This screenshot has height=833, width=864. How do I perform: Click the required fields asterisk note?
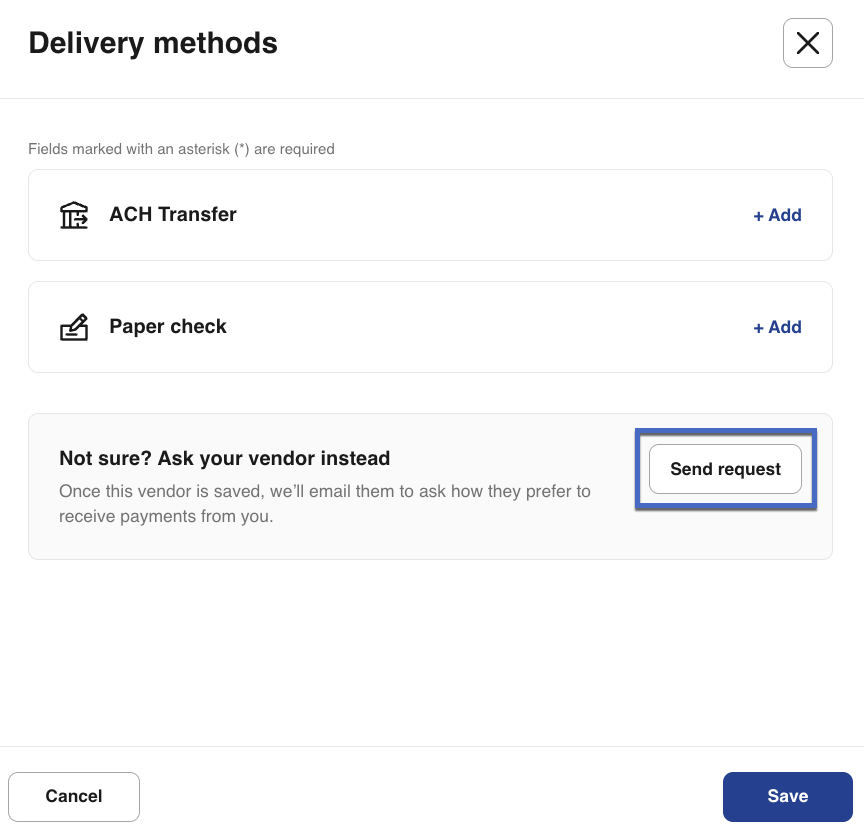click(x=181, y=149)
